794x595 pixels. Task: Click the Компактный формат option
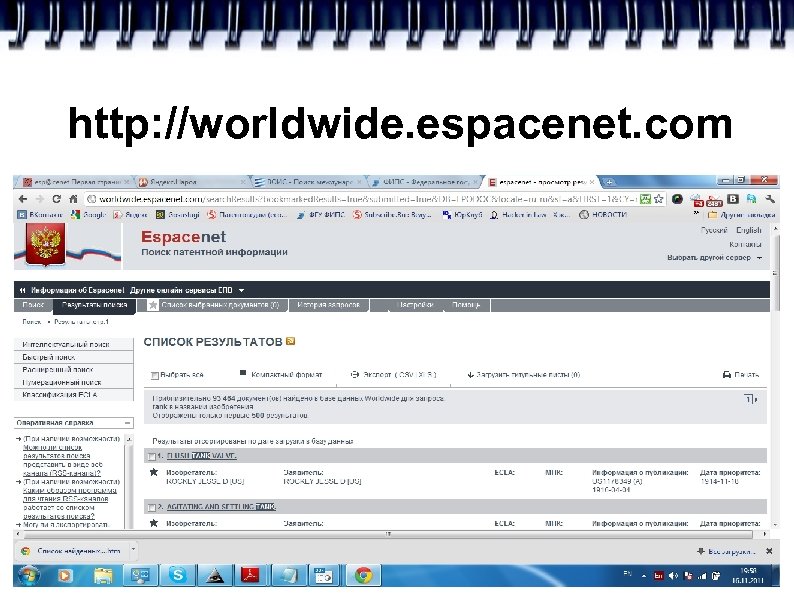[x=287, y=375]
